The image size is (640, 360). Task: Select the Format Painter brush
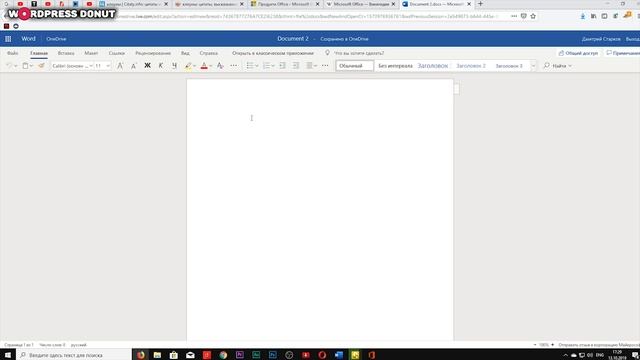tap(41, 66)
